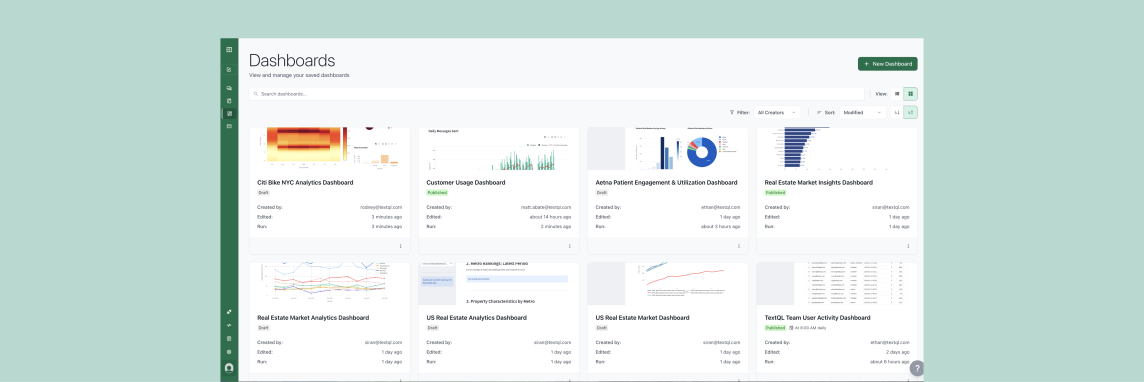Open the sidebar icon below the Dashboards icon

[229, 126]
